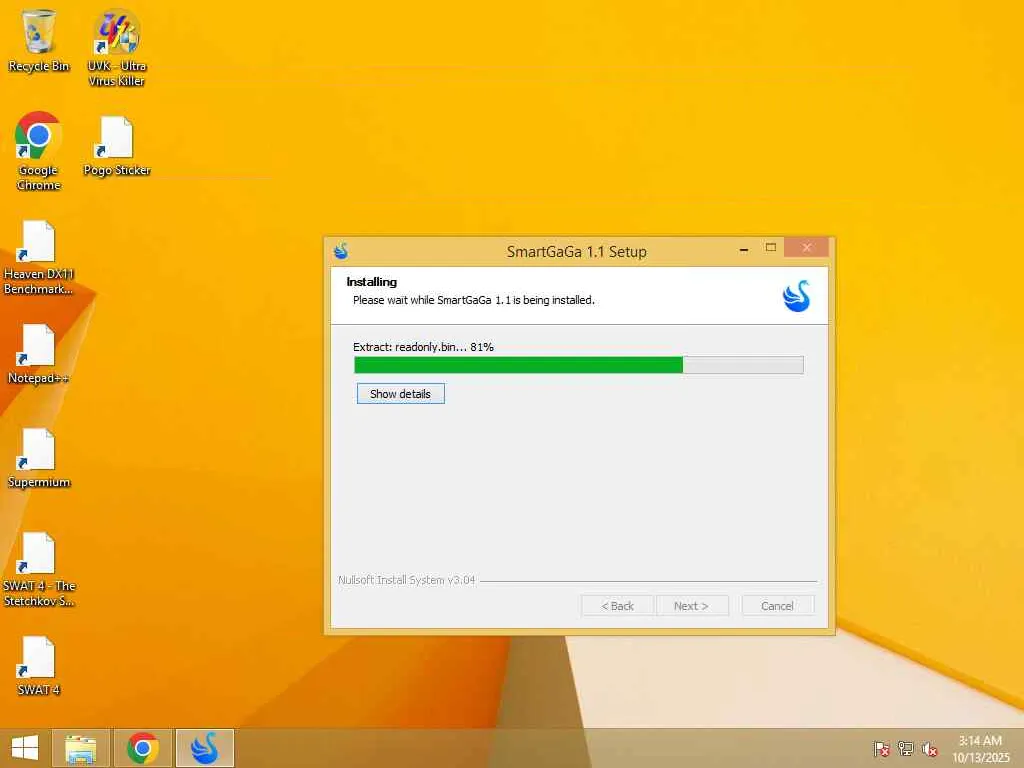Select UVK Ultra Virus Killer desktop shortcut
Screen dimensions: 1024x768
(x=117, y=48)
